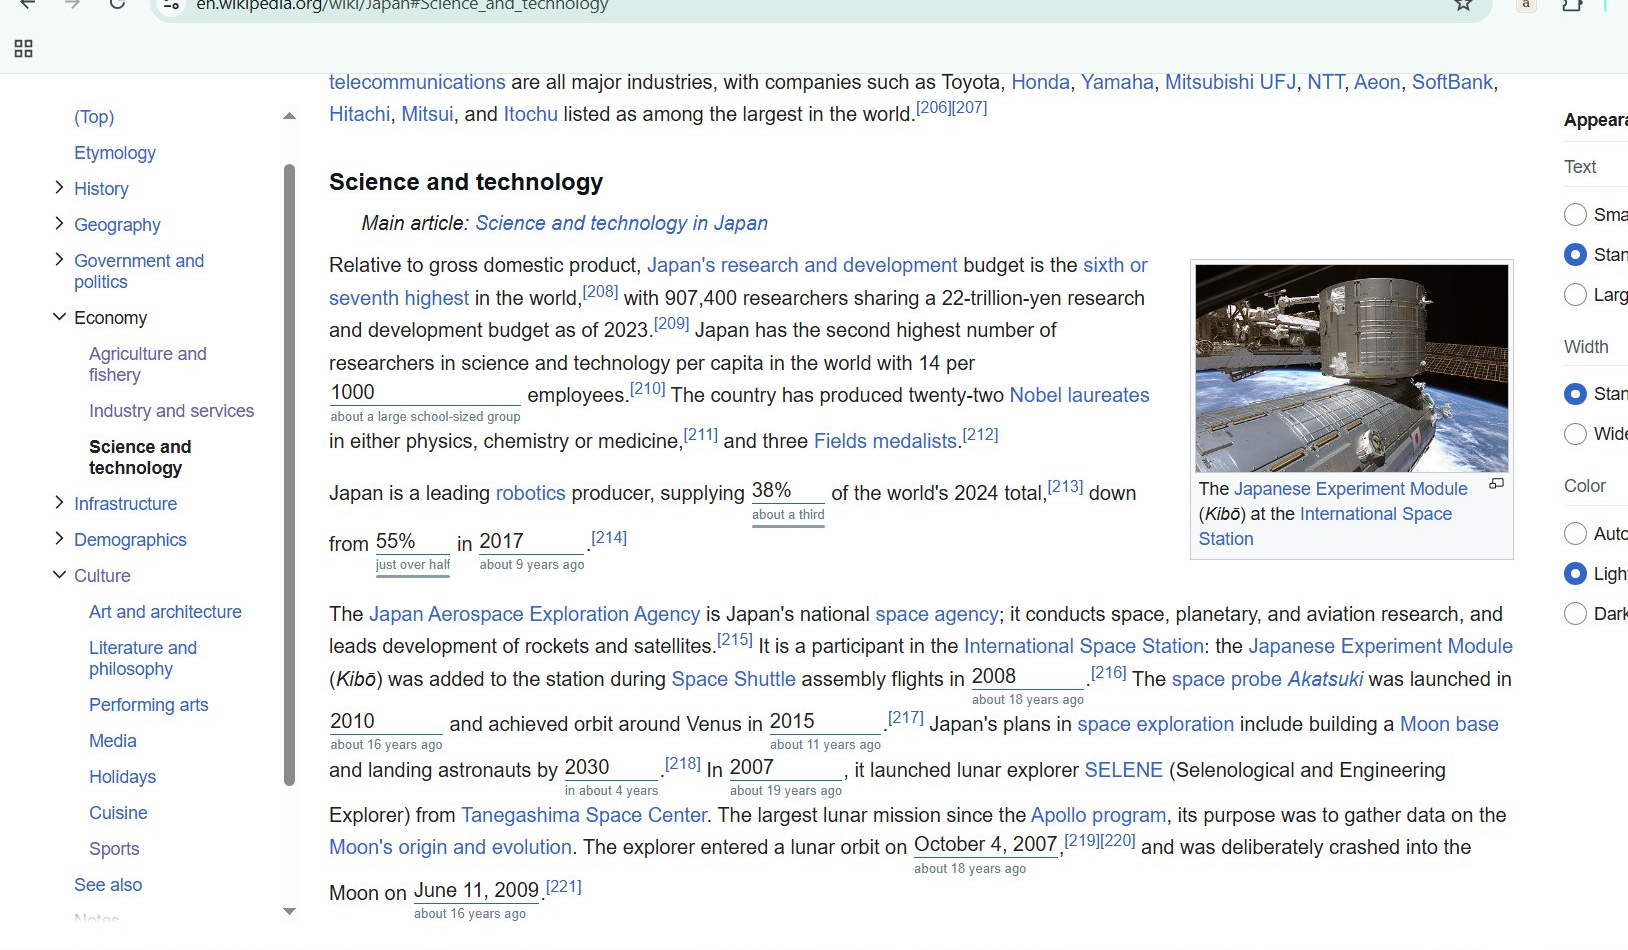This screenshot has width=1628, height=950.
Task: Collapse the Economy section in contents
Action: [x=59, y=316]
